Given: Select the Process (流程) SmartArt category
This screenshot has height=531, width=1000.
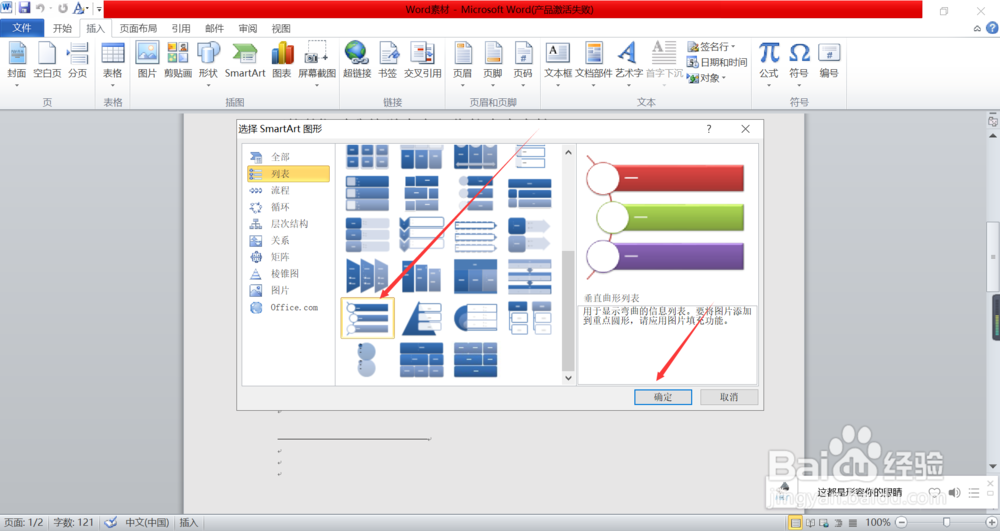Looking at the screenshot, I should click(x=288, y=190).
